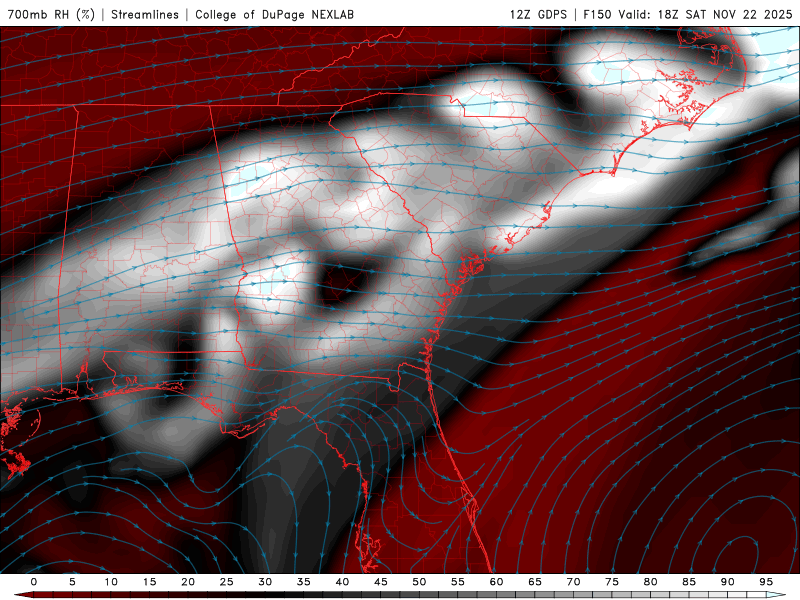Click the "Streamlines" label in the header

point(145,14)
